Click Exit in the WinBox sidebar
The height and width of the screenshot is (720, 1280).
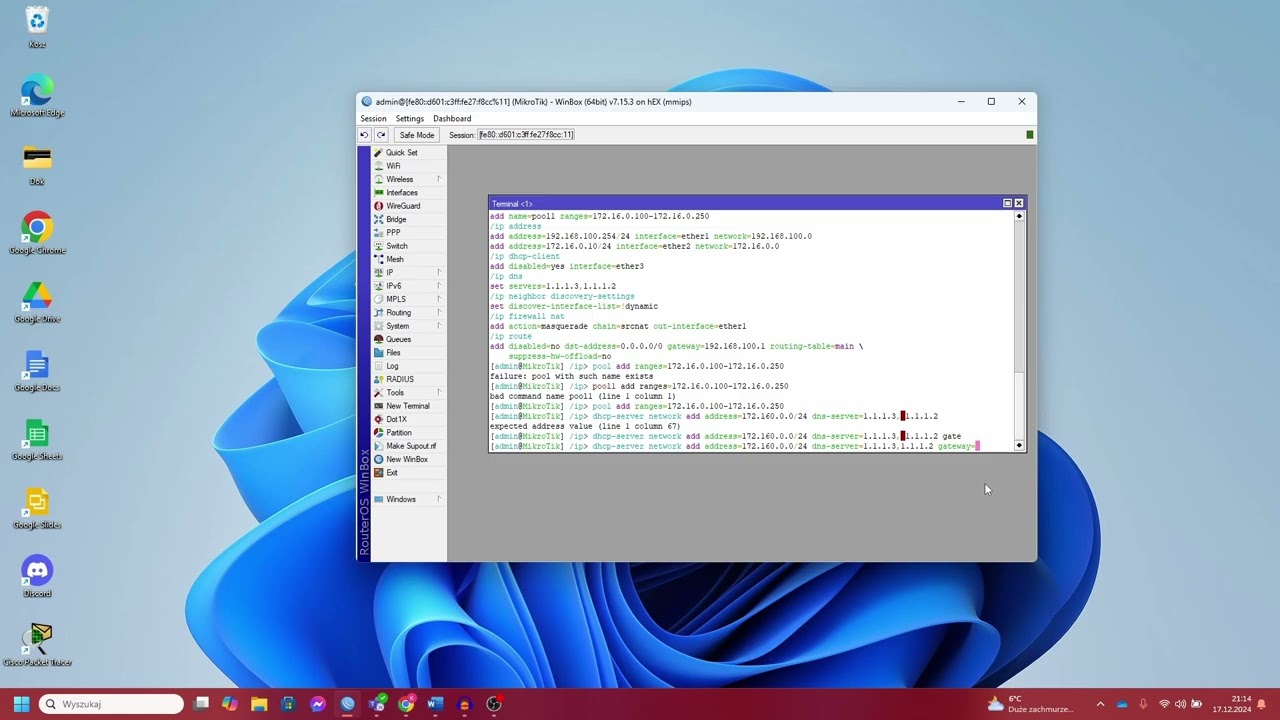[x=392, y=473]
